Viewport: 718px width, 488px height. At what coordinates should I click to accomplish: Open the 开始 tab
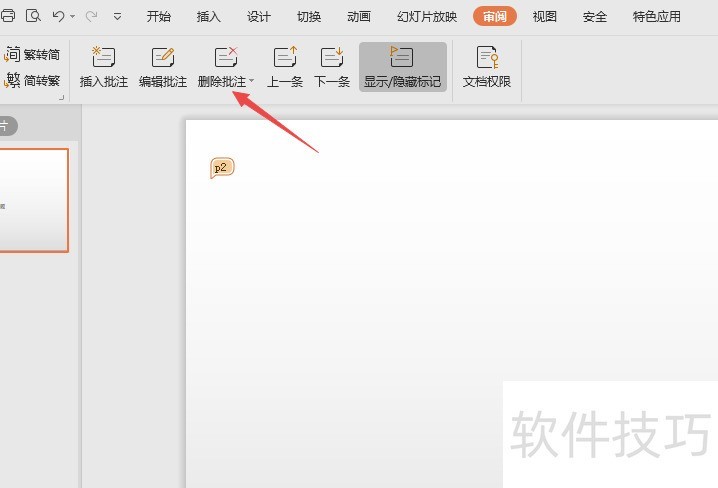pos(158,16)
